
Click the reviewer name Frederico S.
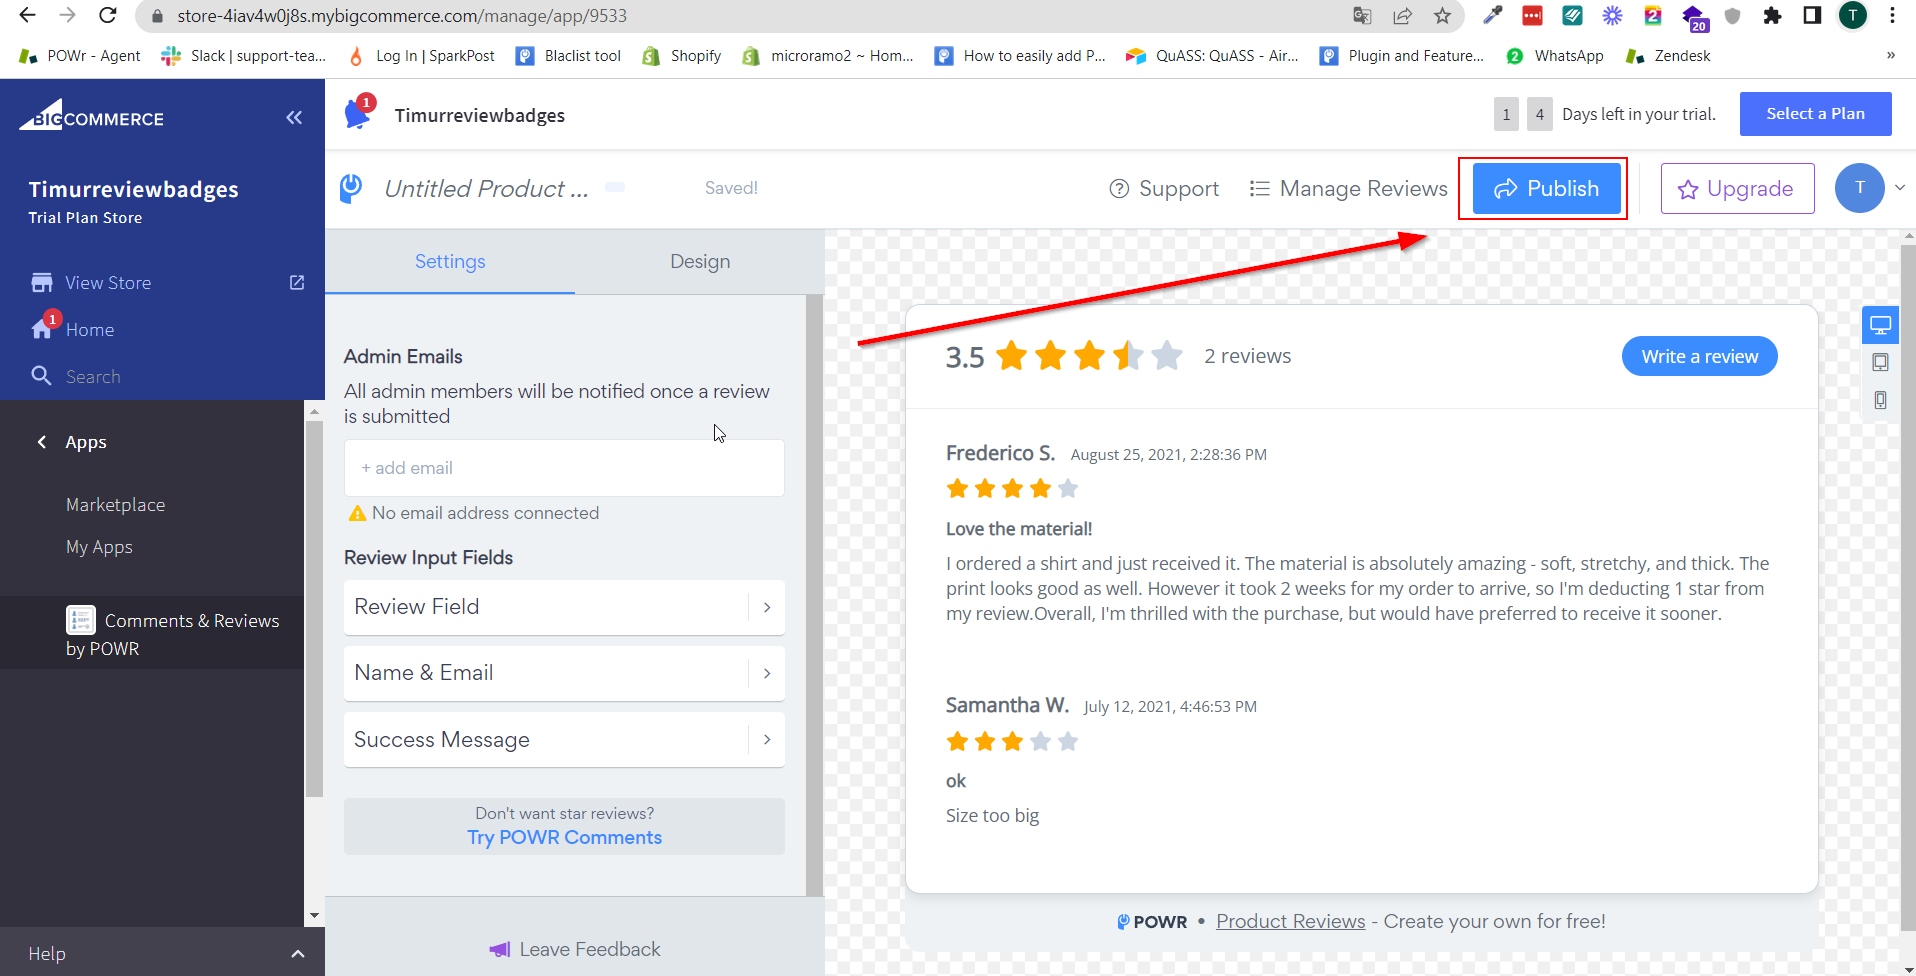click(1000, 453)
